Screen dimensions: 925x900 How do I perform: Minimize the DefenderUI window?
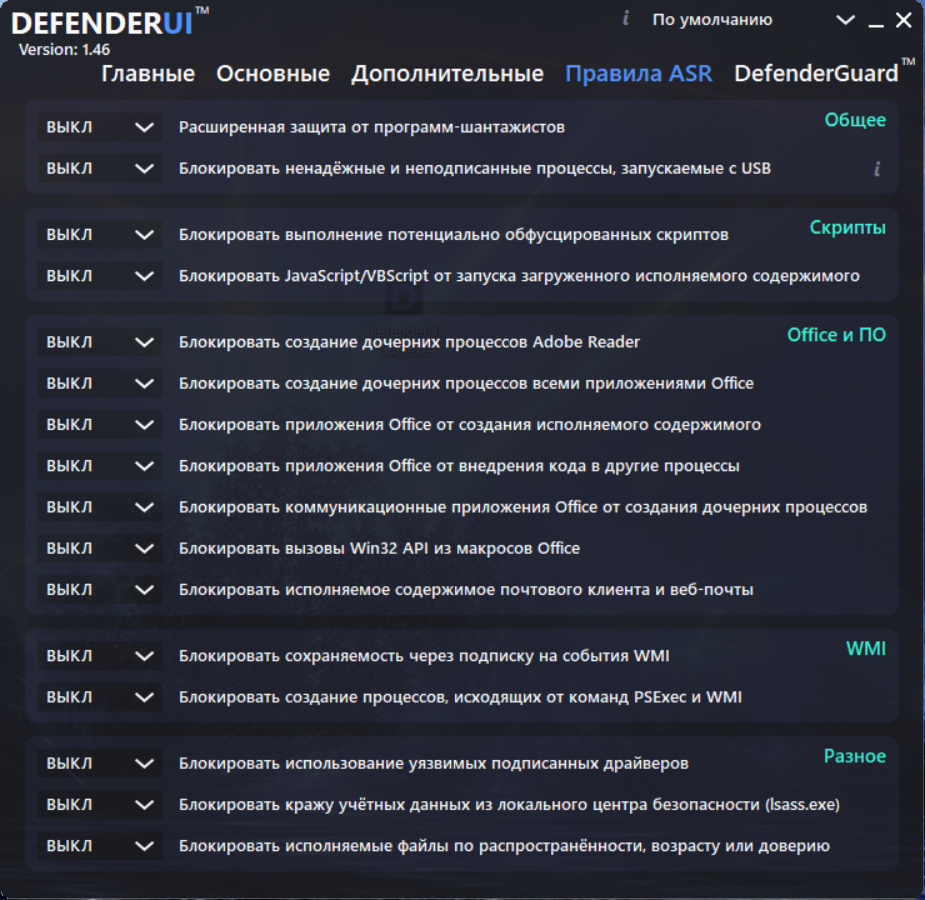[x=876, y=25]
